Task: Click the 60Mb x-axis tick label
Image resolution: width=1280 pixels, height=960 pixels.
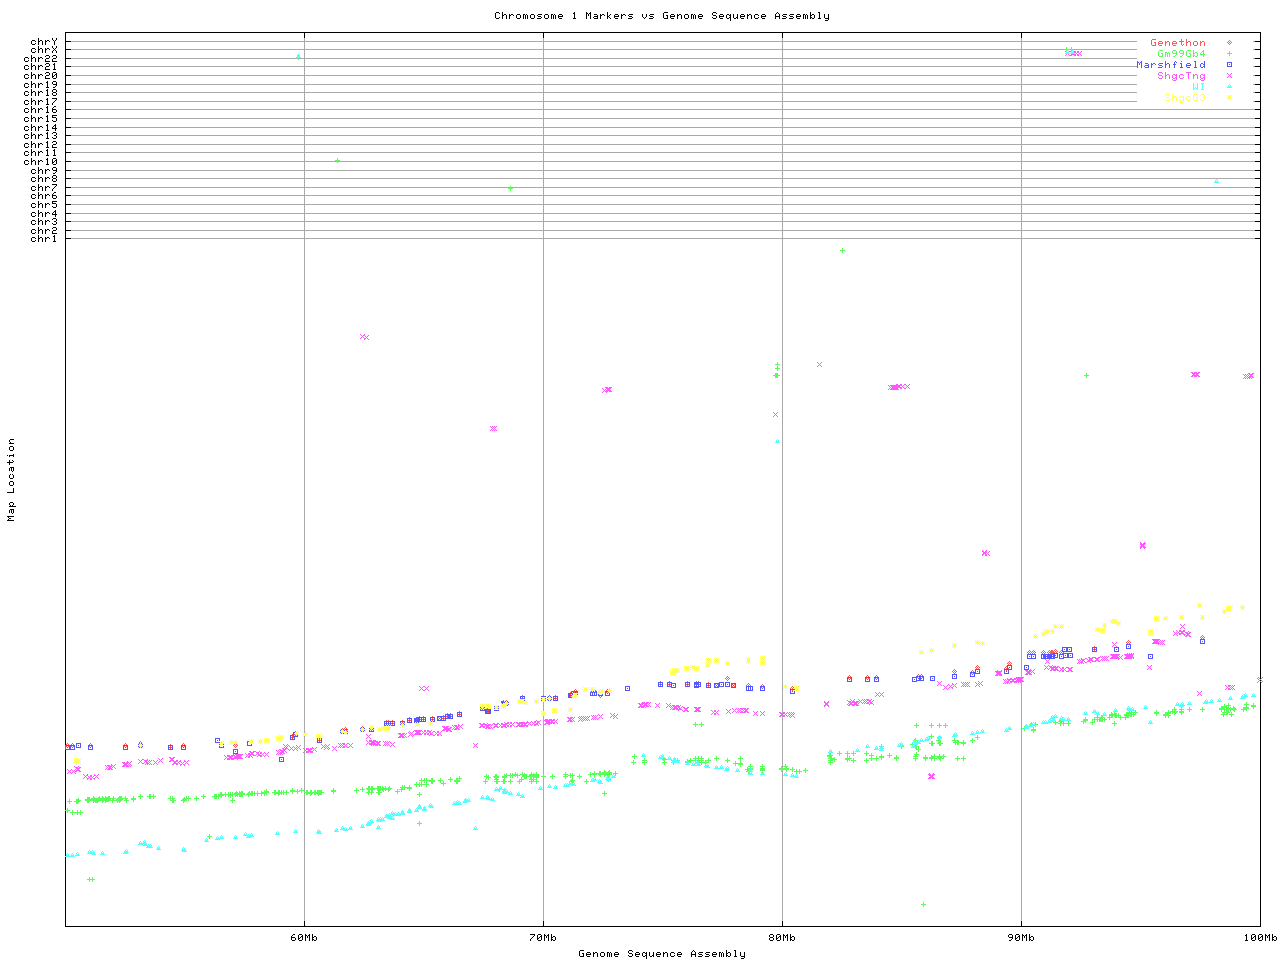Action: click(x=304, y=938)
